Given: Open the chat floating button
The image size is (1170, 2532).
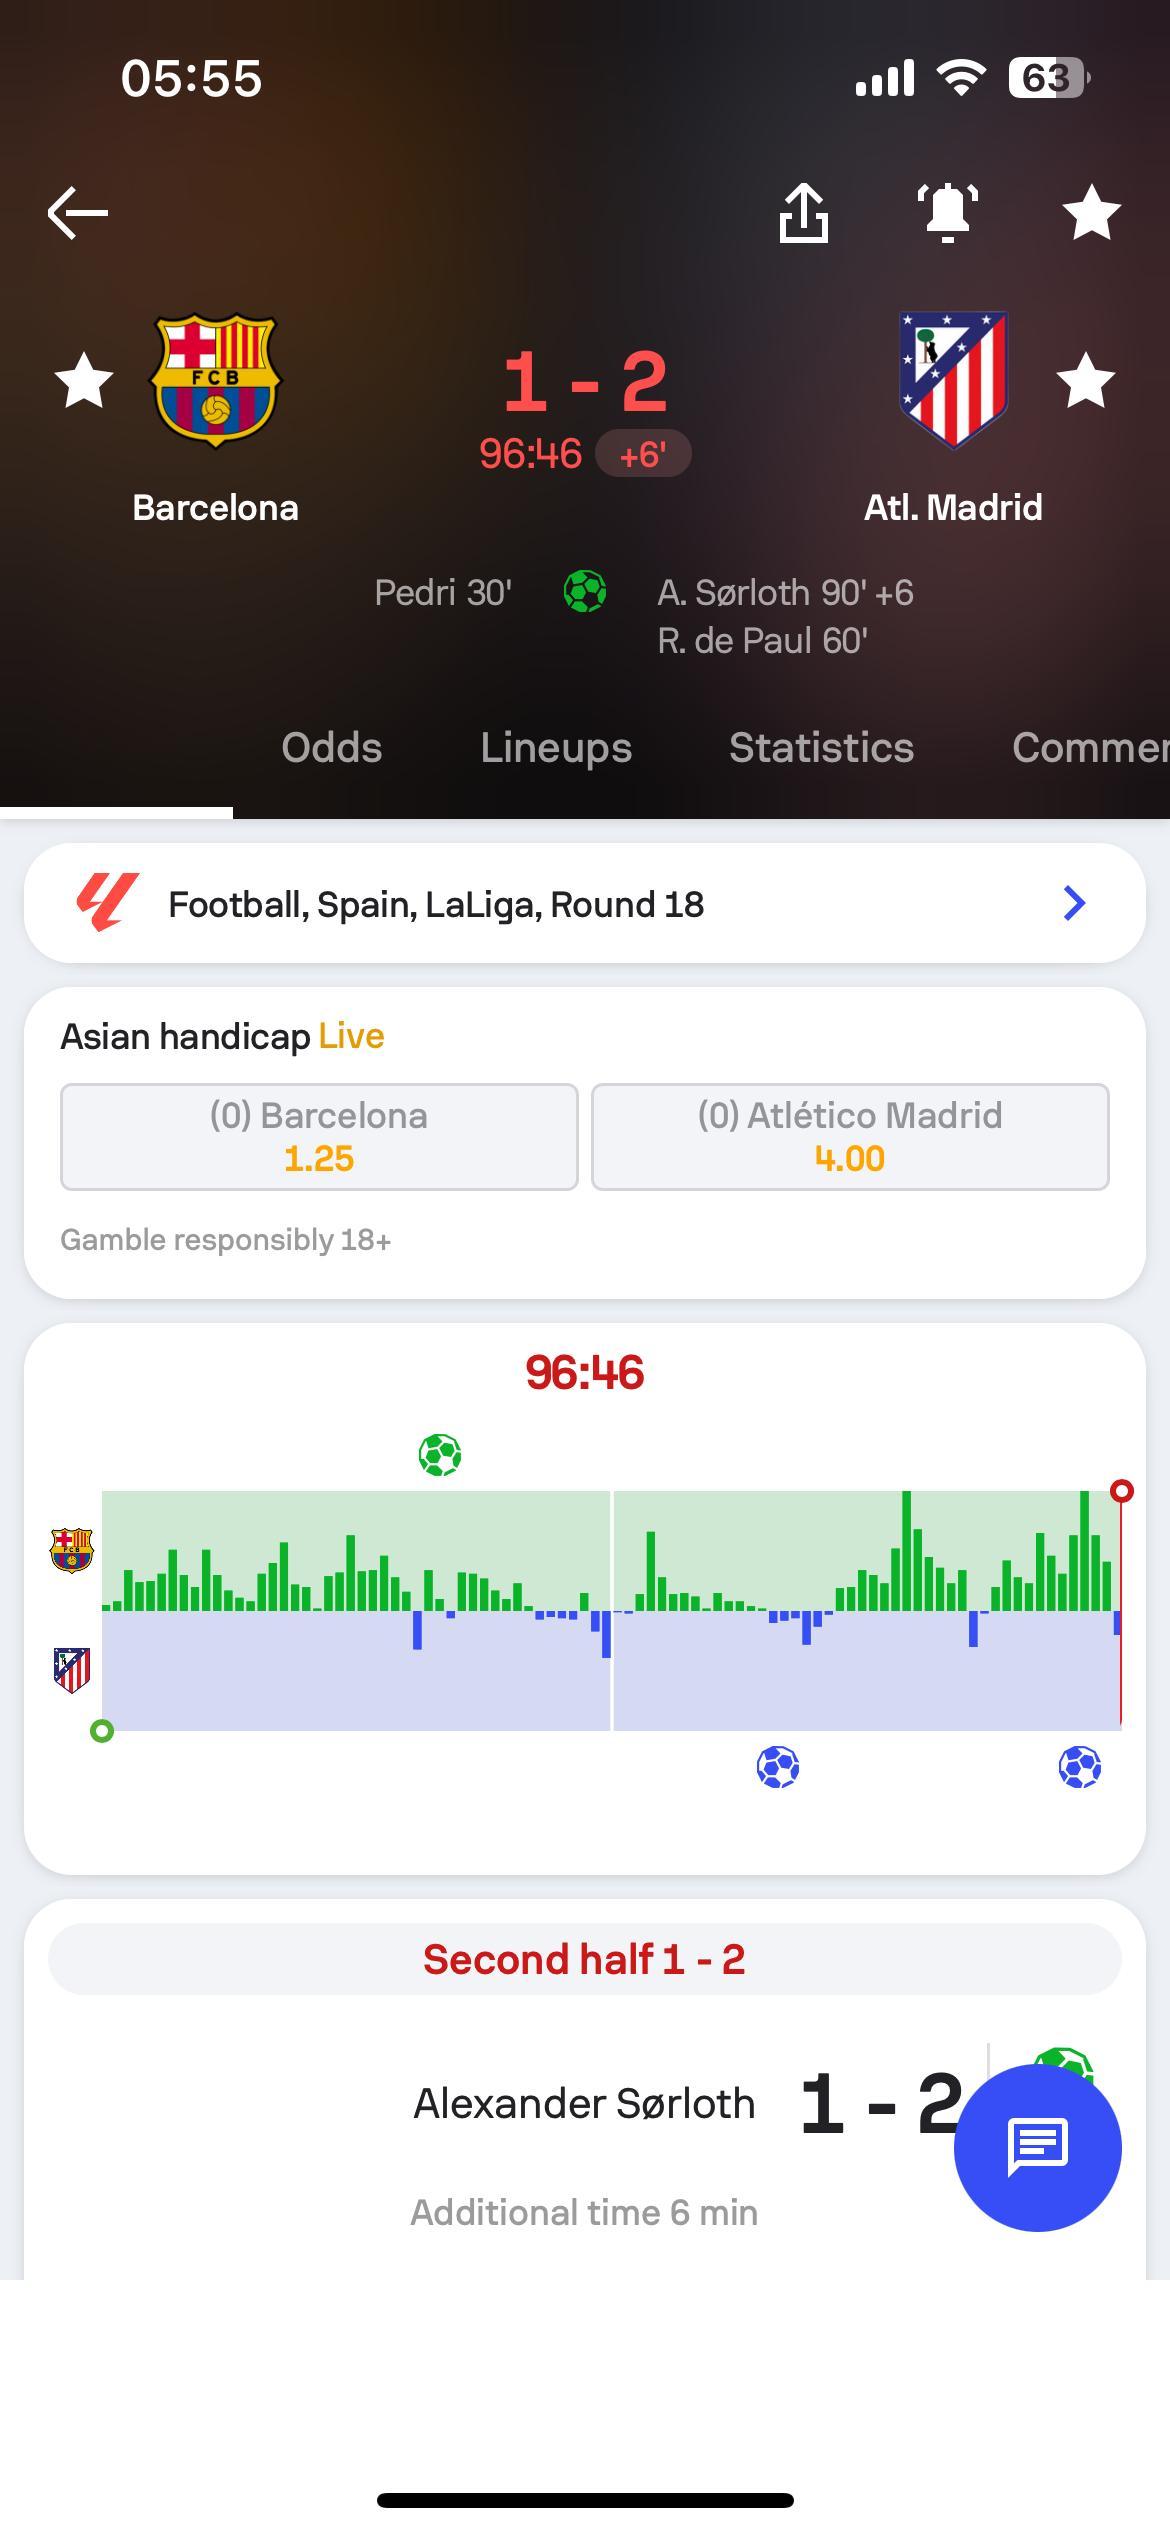Looking at the screenshot, I should pyautogui.click(x=1038, y=2147).
